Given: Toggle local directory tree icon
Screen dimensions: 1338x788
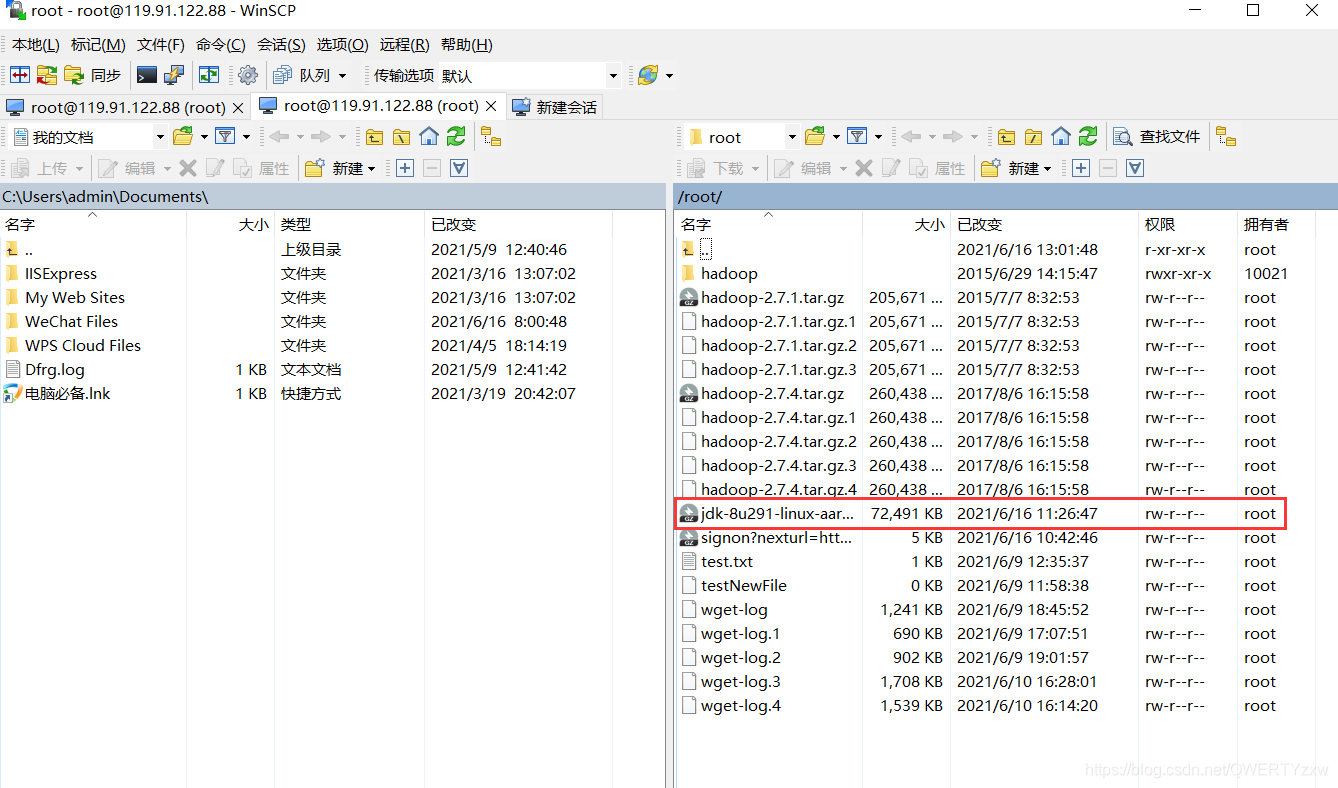Looking at the screenshot, I should coord(491,136).
